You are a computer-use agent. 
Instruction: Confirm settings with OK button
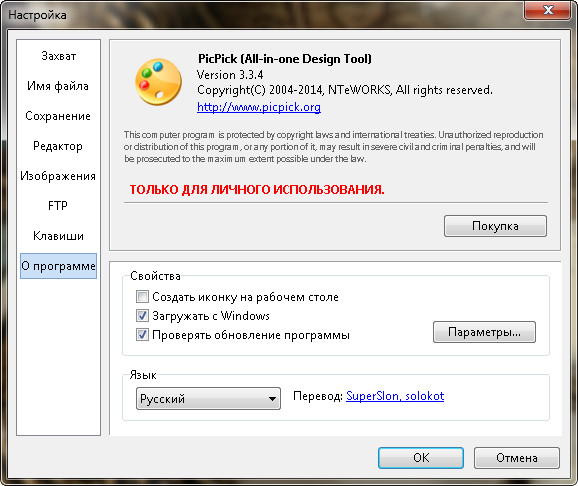[x=421, y=458]
